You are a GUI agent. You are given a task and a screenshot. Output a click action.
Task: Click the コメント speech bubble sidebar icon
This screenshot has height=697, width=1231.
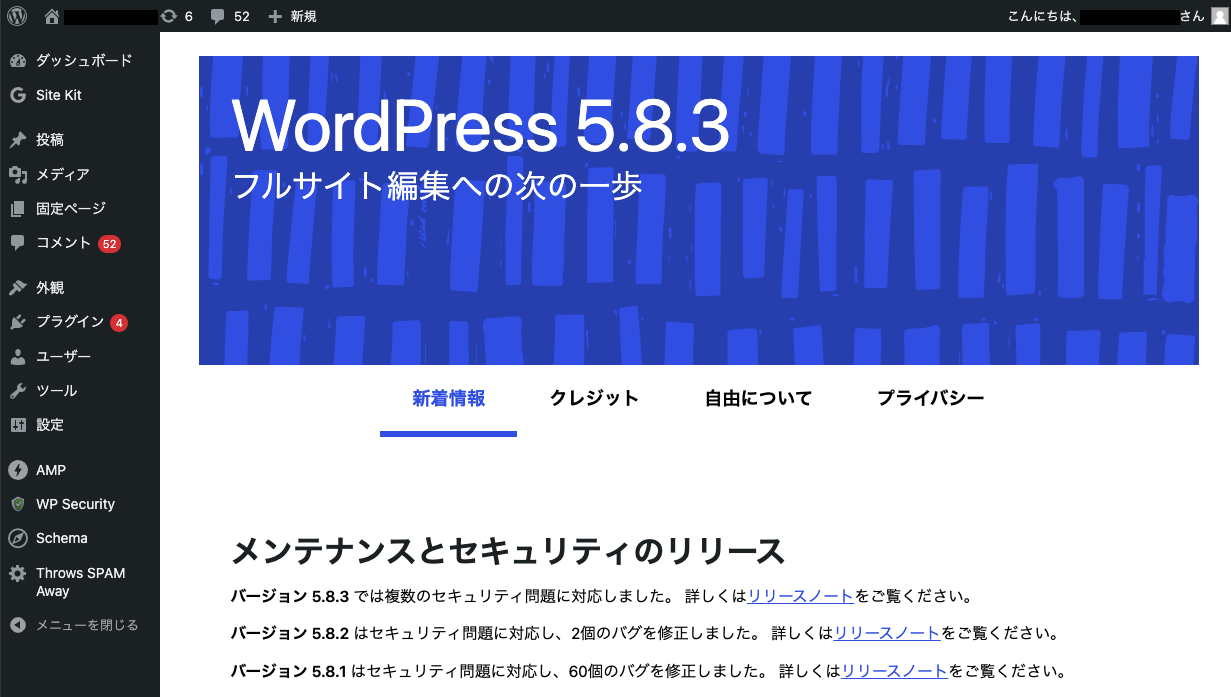[x=17, y=243]
